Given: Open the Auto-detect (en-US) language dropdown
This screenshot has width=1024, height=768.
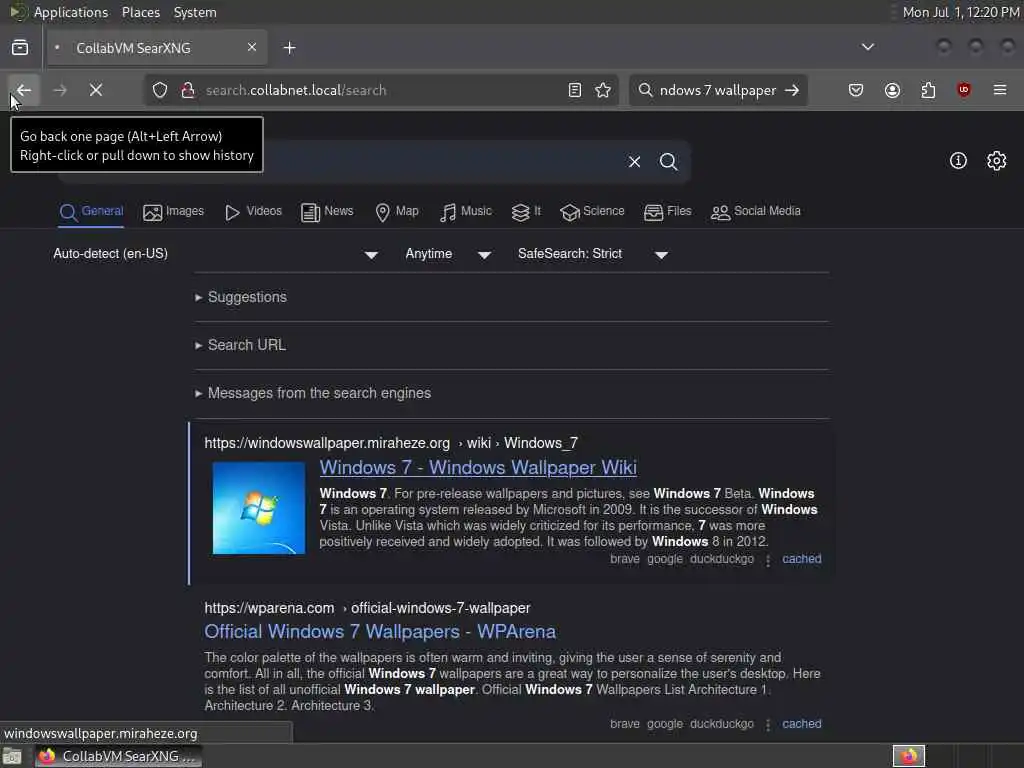Looking at the screenshot, I should click(216, 254).
